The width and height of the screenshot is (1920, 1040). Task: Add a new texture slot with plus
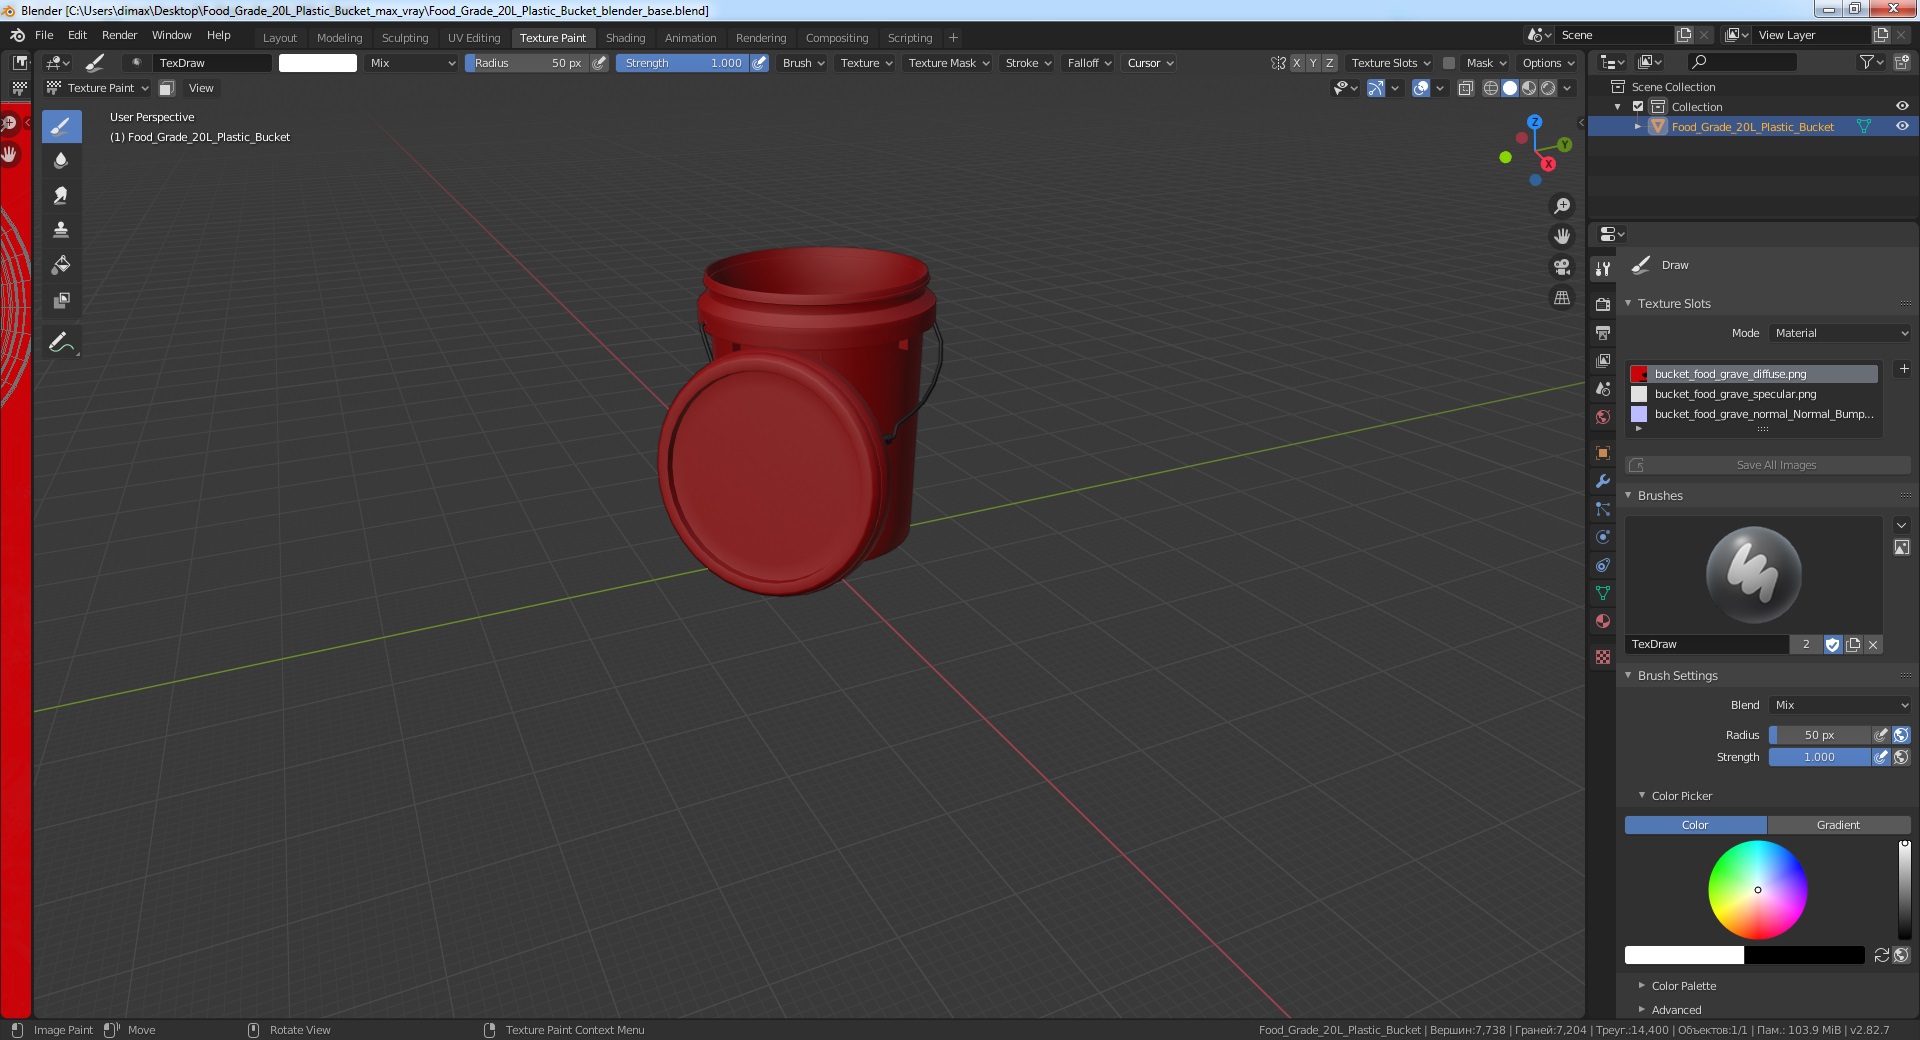1903,369
